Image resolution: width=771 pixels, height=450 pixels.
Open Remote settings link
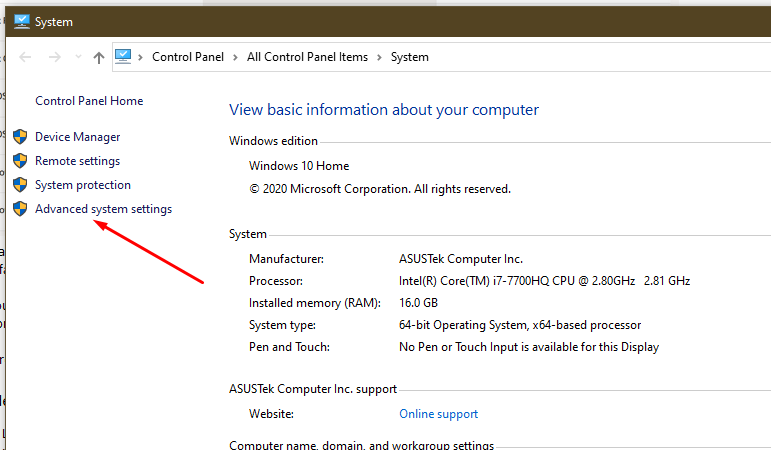click(78, 161)
